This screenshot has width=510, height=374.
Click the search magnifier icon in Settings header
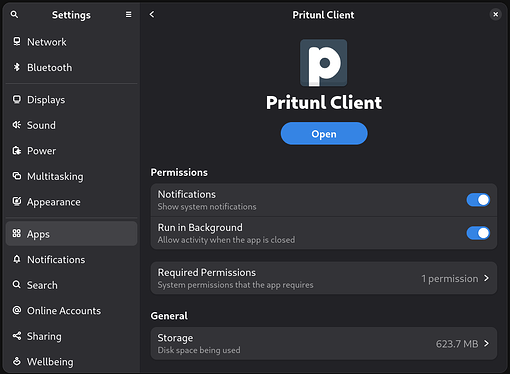pyautogui.click(x=14, y=15)
